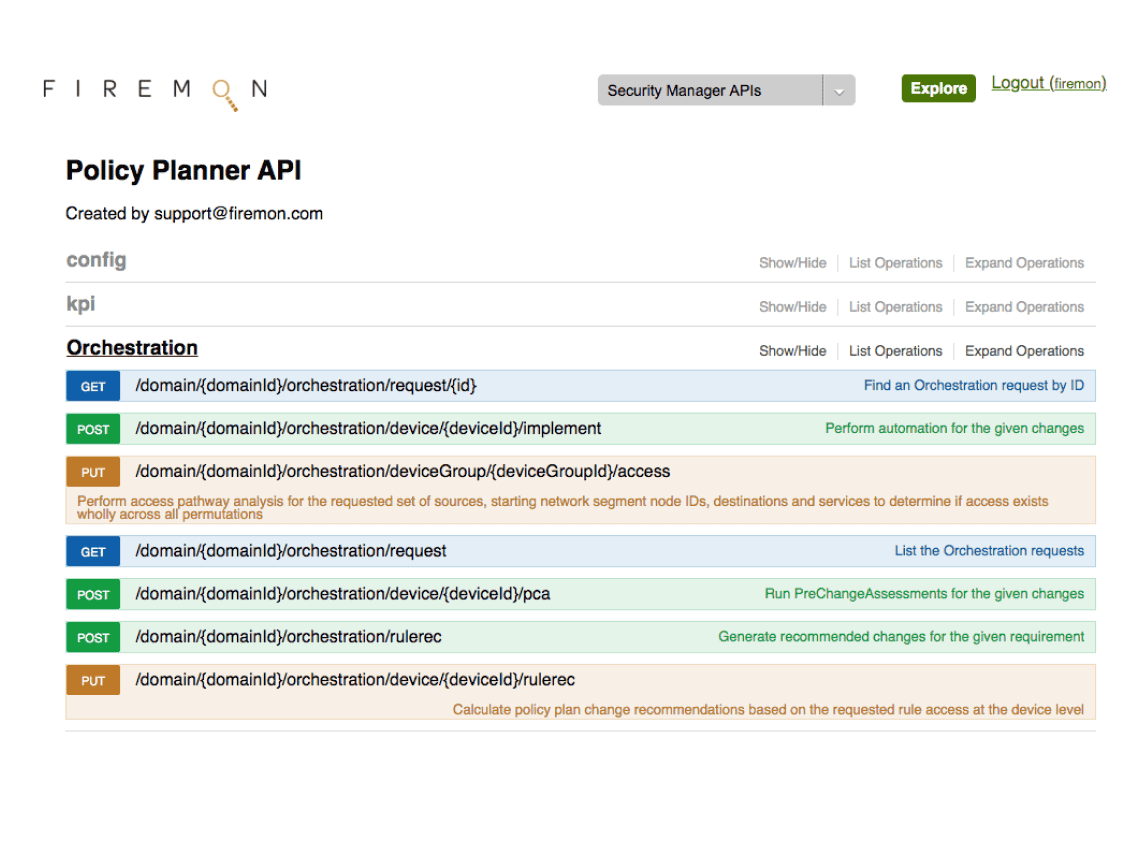The width and height of the screenshot is (1141, 842).
Task: Click 'List the Orchestration requests' description
Action: point(989,551)
